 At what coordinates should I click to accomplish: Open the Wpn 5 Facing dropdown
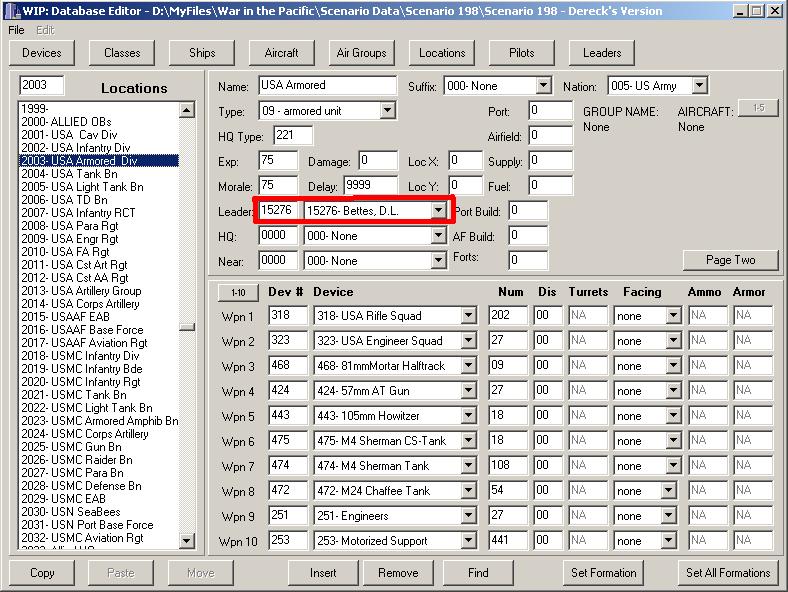pyautogui.click(x=672, y=416)
